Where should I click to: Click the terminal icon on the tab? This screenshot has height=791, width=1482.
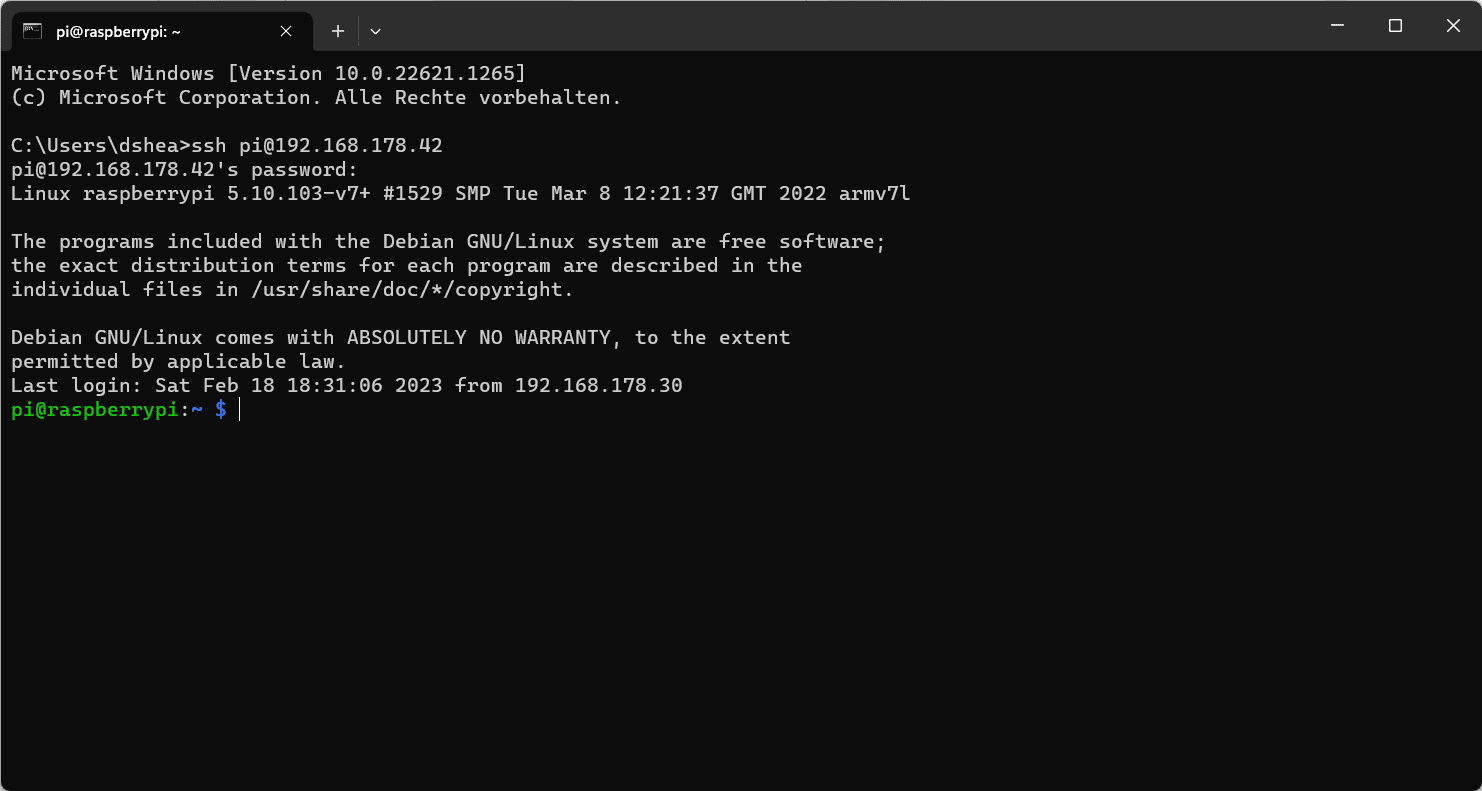click(x=33, y=31)
